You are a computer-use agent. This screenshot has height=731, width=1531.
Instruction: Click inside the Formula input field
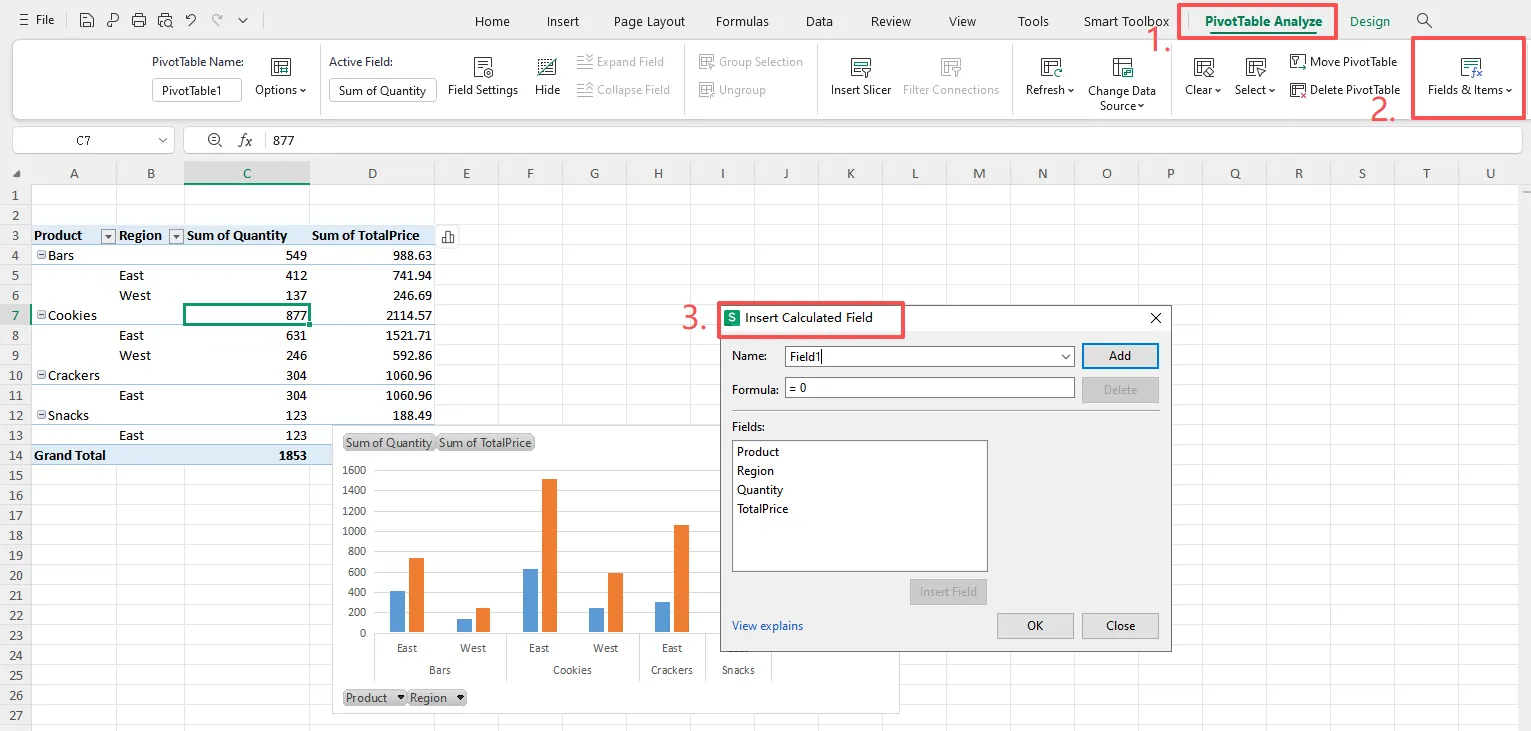click(928, 388)
